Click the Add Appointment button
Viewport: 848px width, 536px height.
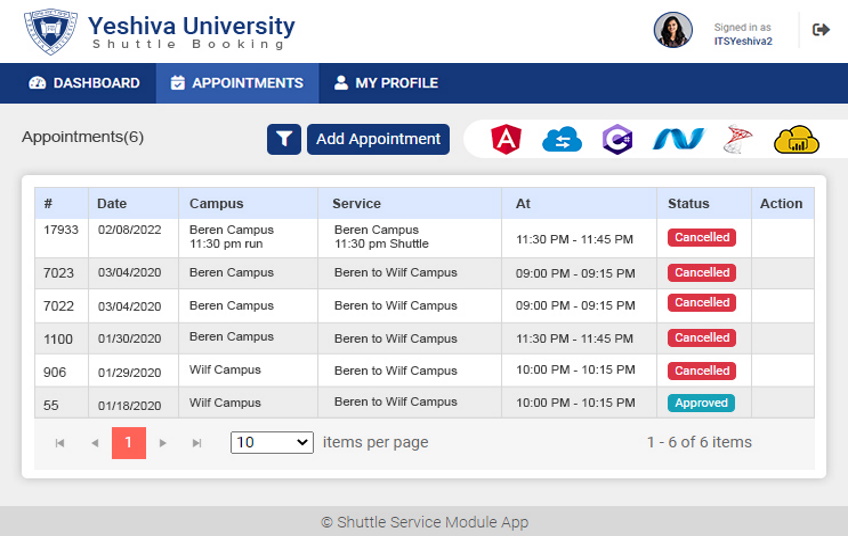click(379, 140)
